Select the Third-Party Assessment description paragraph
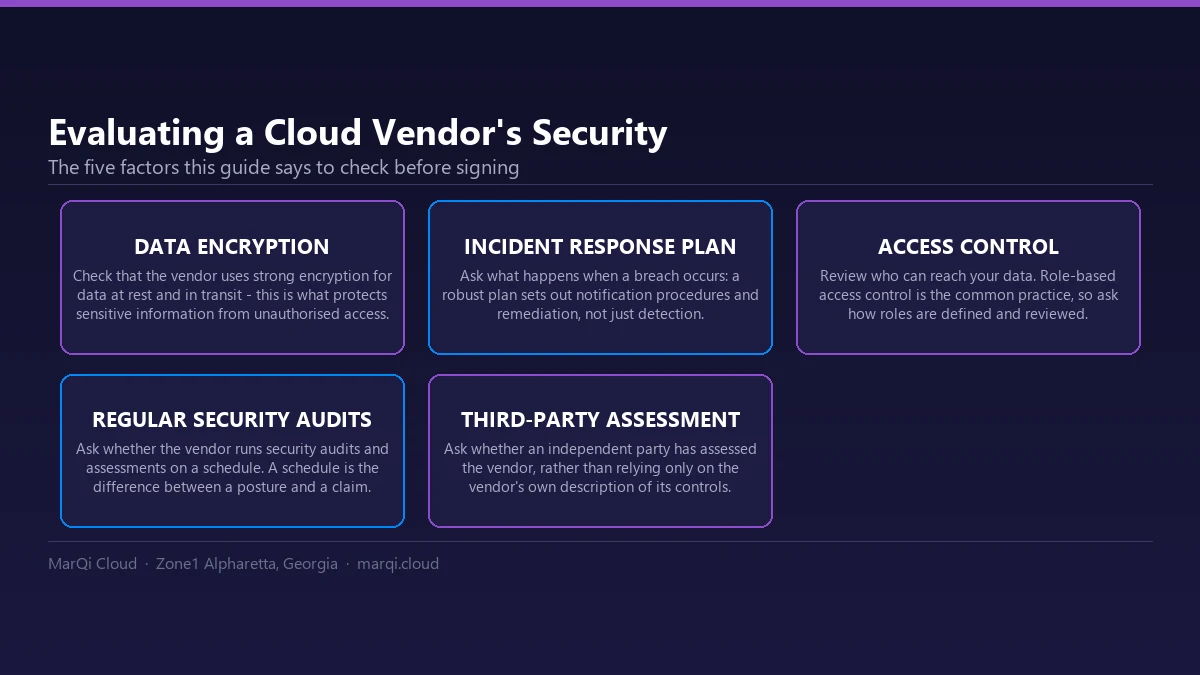The width and height of the screenshot is (1200, 675). pyautogui.click(x=600, y=468)
